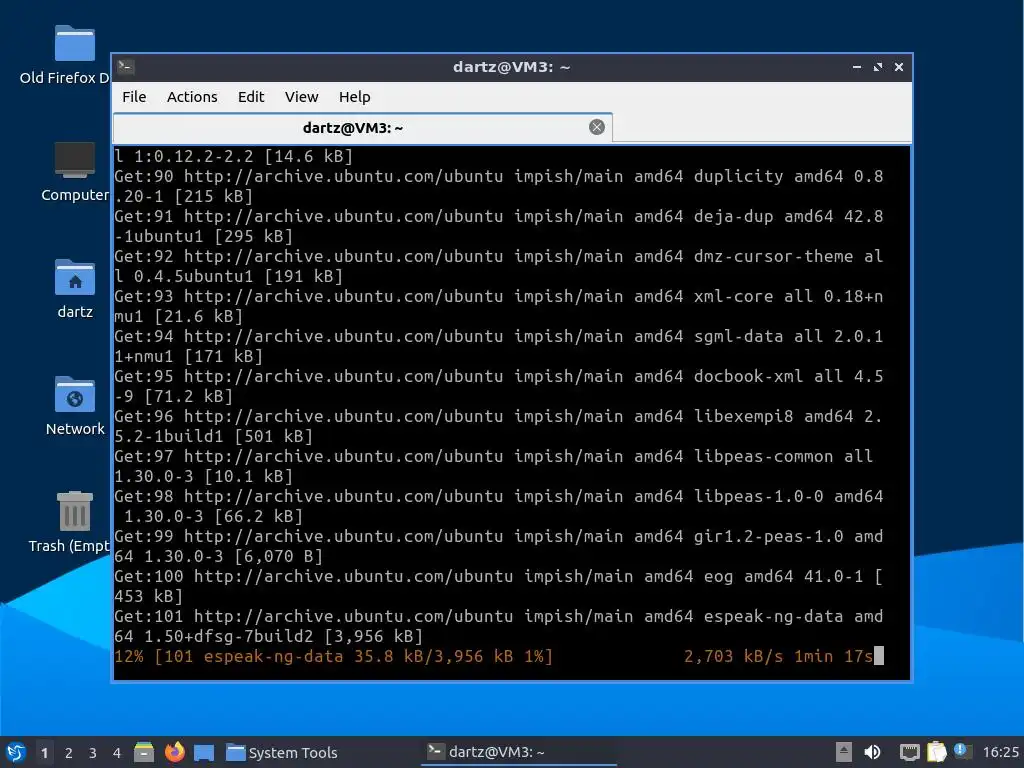Click the Get:95 docbook-xml line

[x=499, y=386]
